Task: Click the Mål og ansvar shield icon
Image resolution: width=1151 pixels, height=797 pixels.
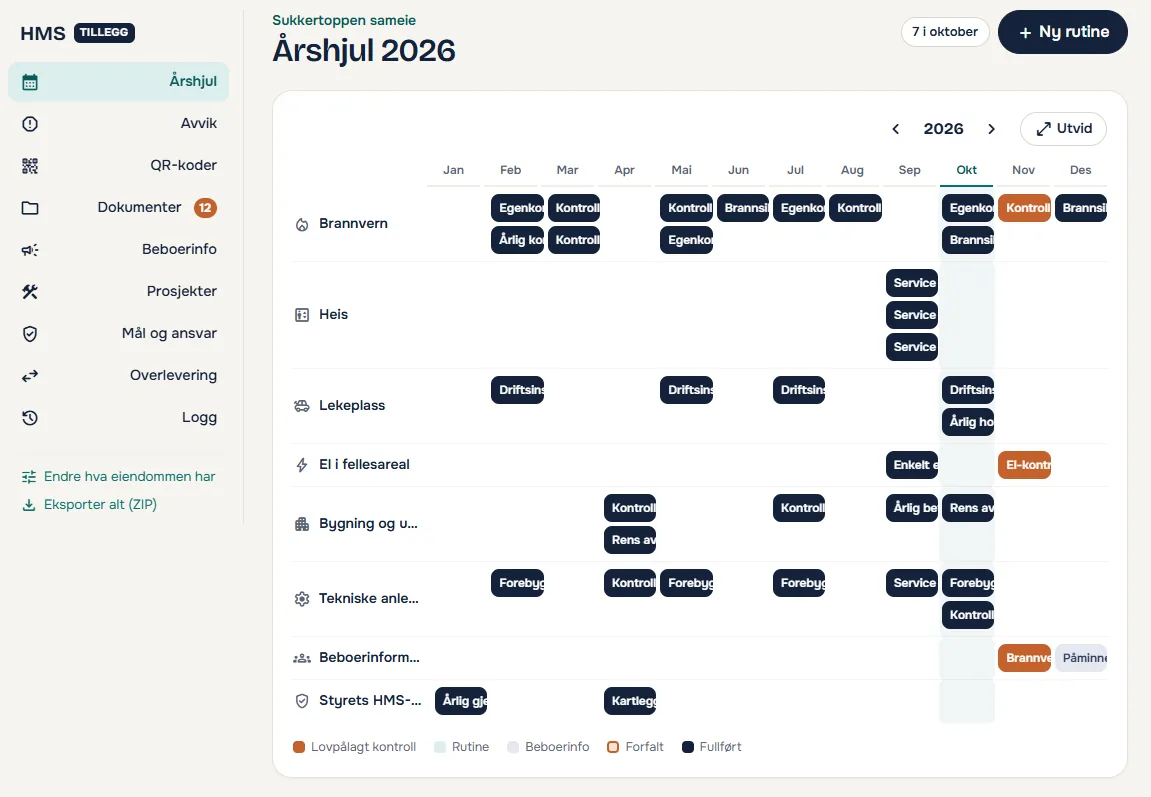Action: tap(30, 334)
